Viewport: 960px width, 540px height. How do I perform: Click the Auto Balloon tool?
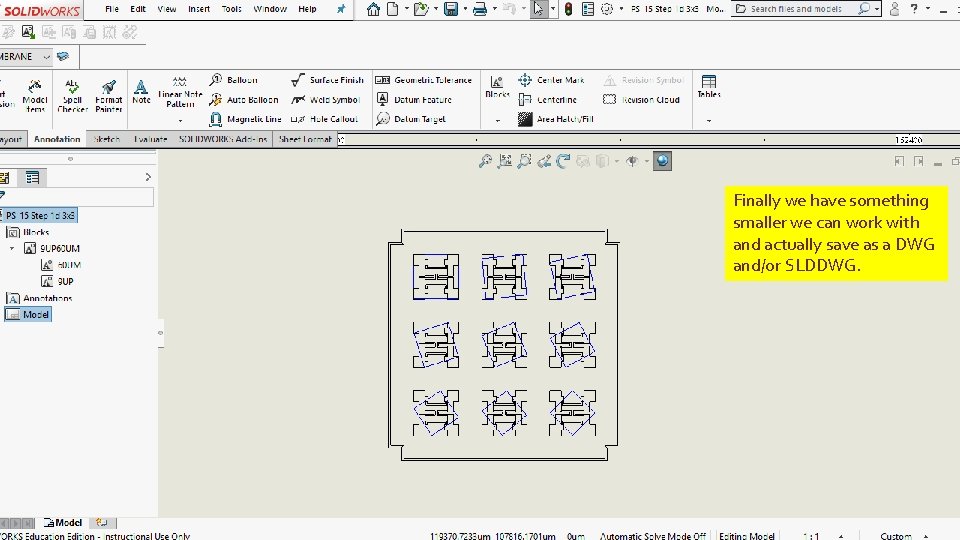[x=244, y=100]
